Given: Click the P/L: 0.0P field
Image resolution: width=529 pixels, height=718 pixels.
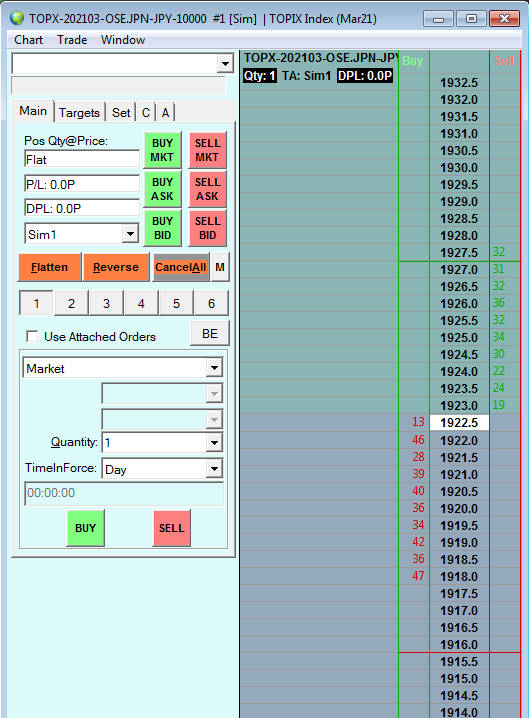Looking at the screenshot, I should coord(82,184).
